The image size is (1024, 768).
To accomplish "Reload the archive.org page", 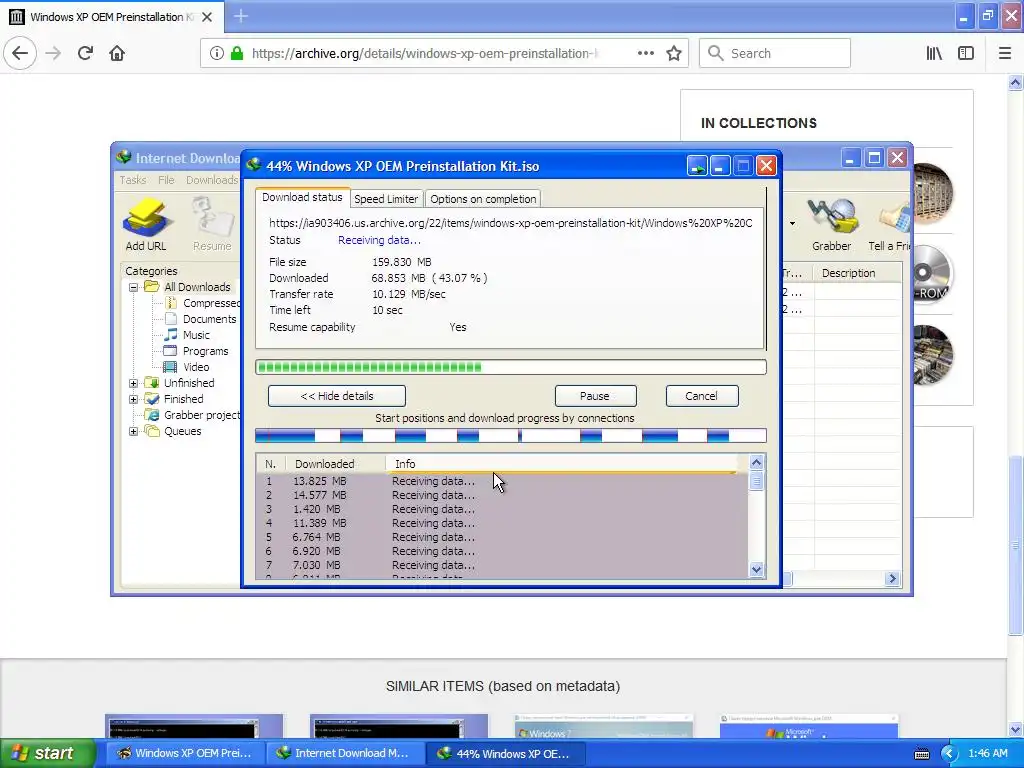I will coord(85,53).
